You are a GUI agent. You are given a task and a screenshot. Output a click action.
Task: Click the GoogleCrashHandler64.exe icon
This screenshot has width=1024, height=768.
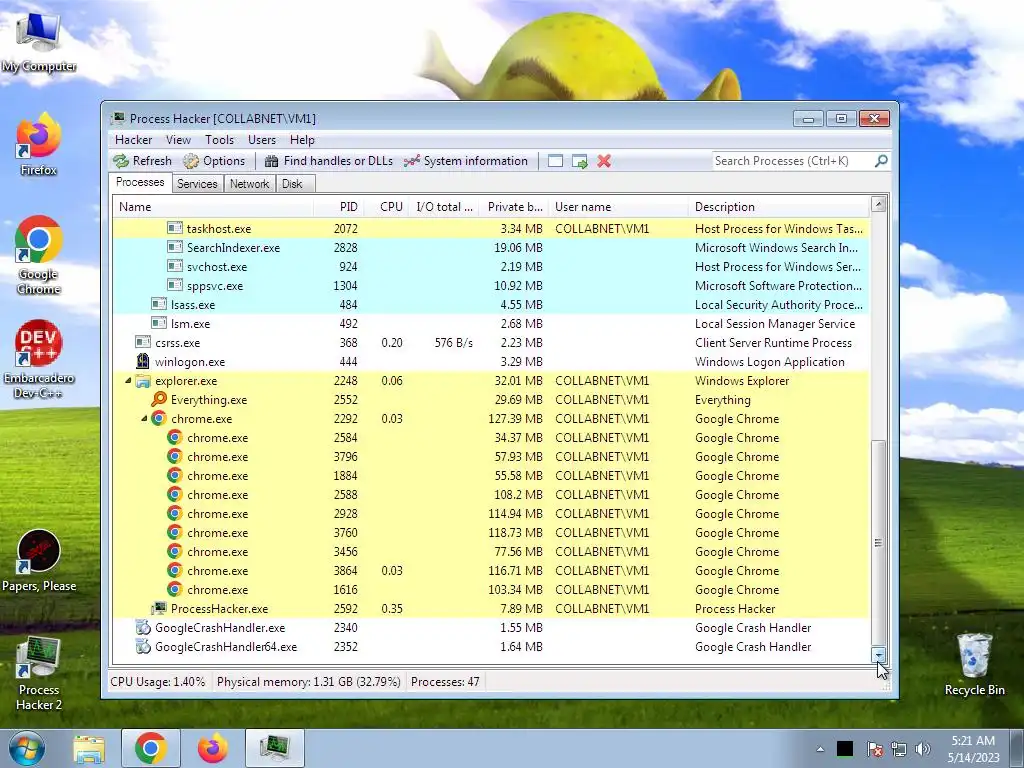pos(143,647)
